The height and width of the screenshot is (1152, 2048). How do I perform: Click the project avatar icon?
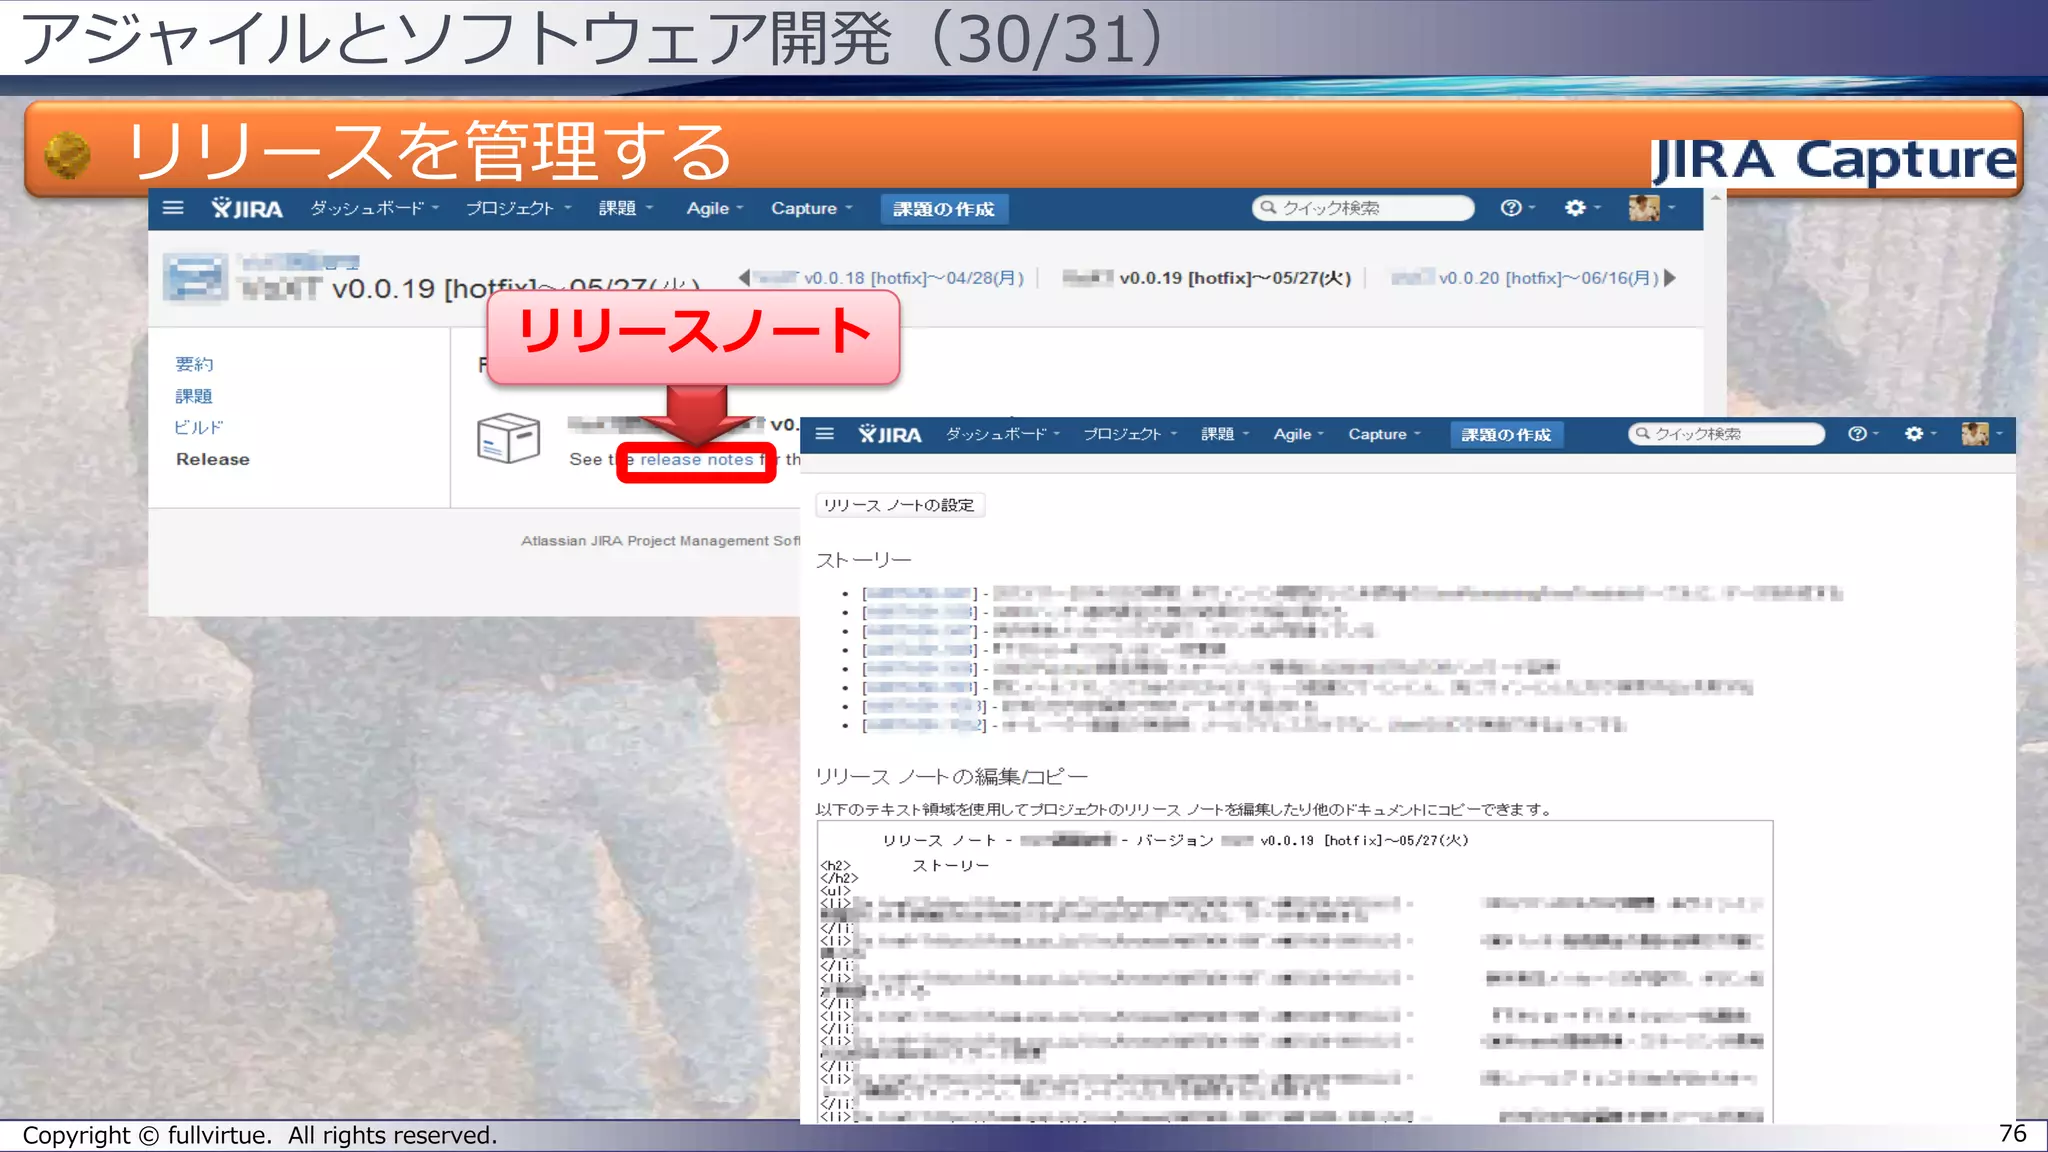tap(195, 277)
